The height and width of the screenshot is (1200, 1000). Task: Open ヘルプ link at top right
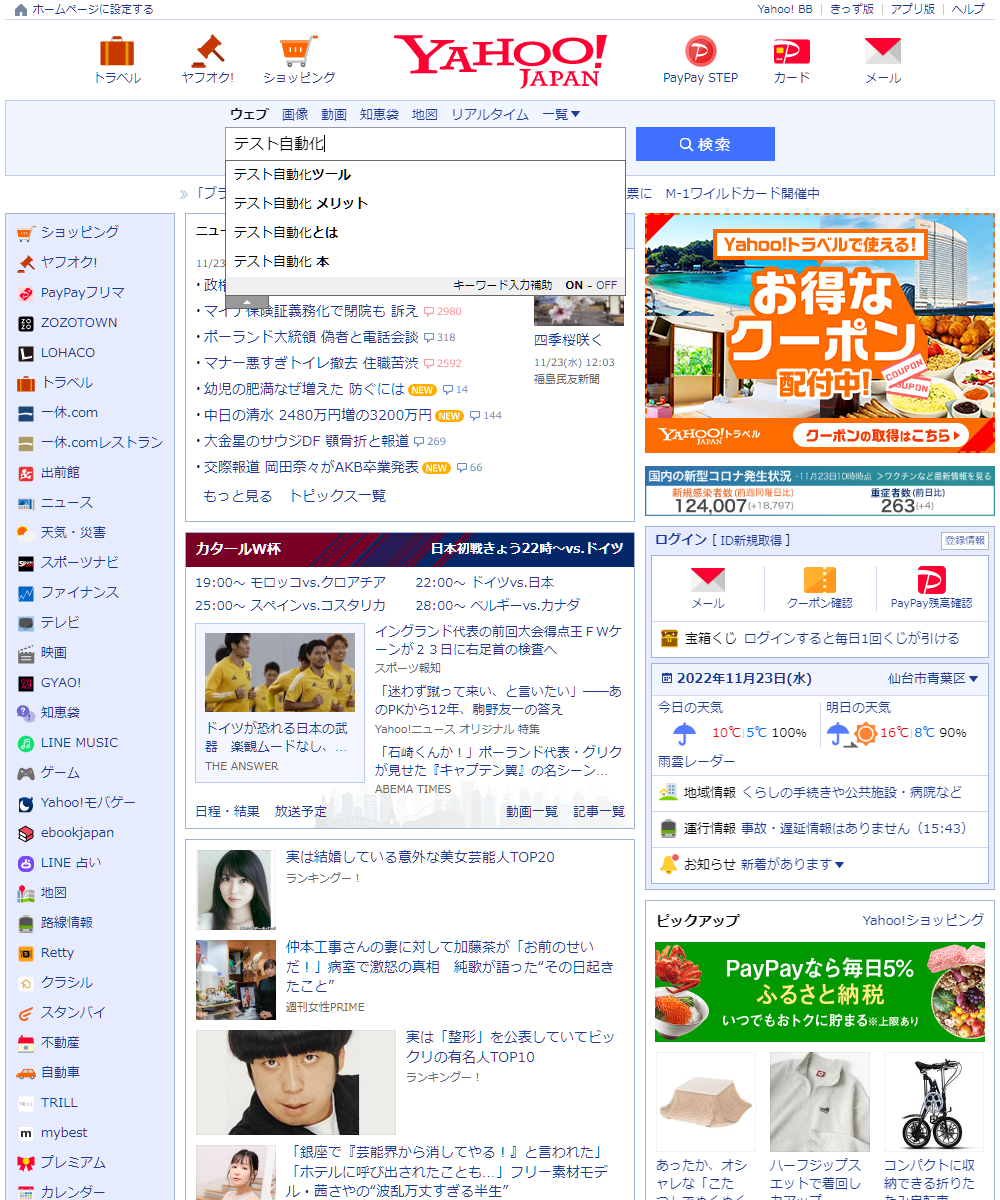pos(968,9)
